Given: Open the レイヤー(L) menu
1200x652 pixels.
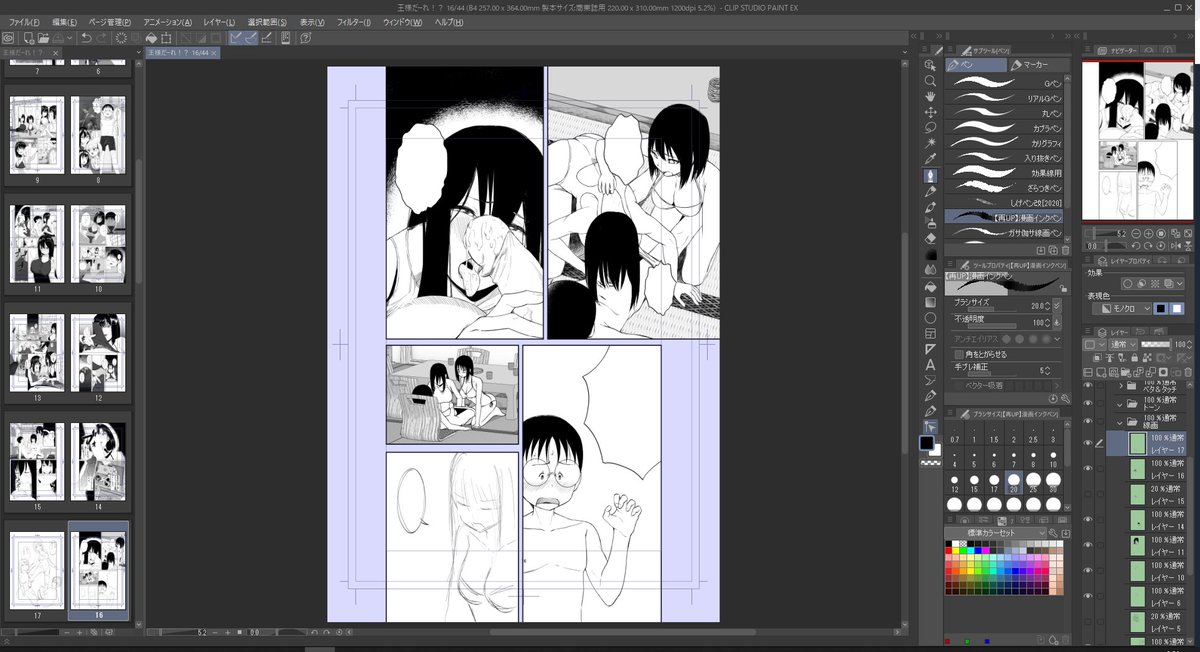Looking at the screenshot, I should coord(219,22).
